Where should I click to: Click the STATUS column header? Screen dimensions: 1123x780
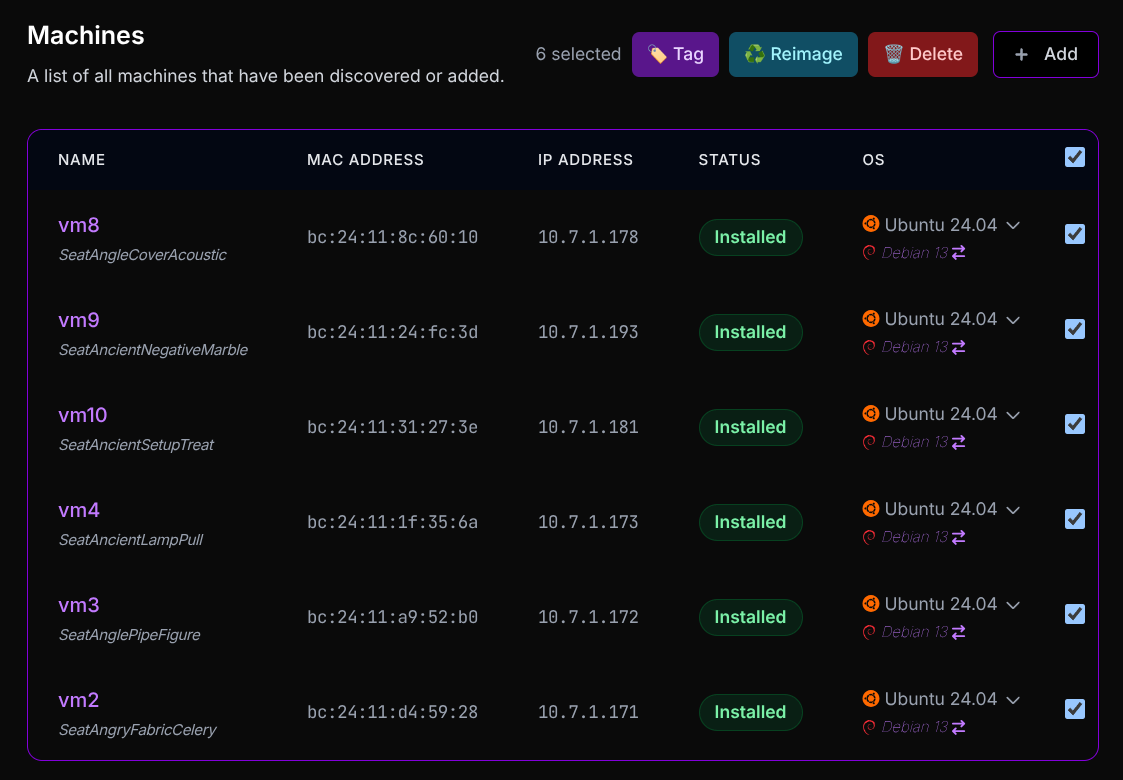pyautogui.click(x=729, y=159)
